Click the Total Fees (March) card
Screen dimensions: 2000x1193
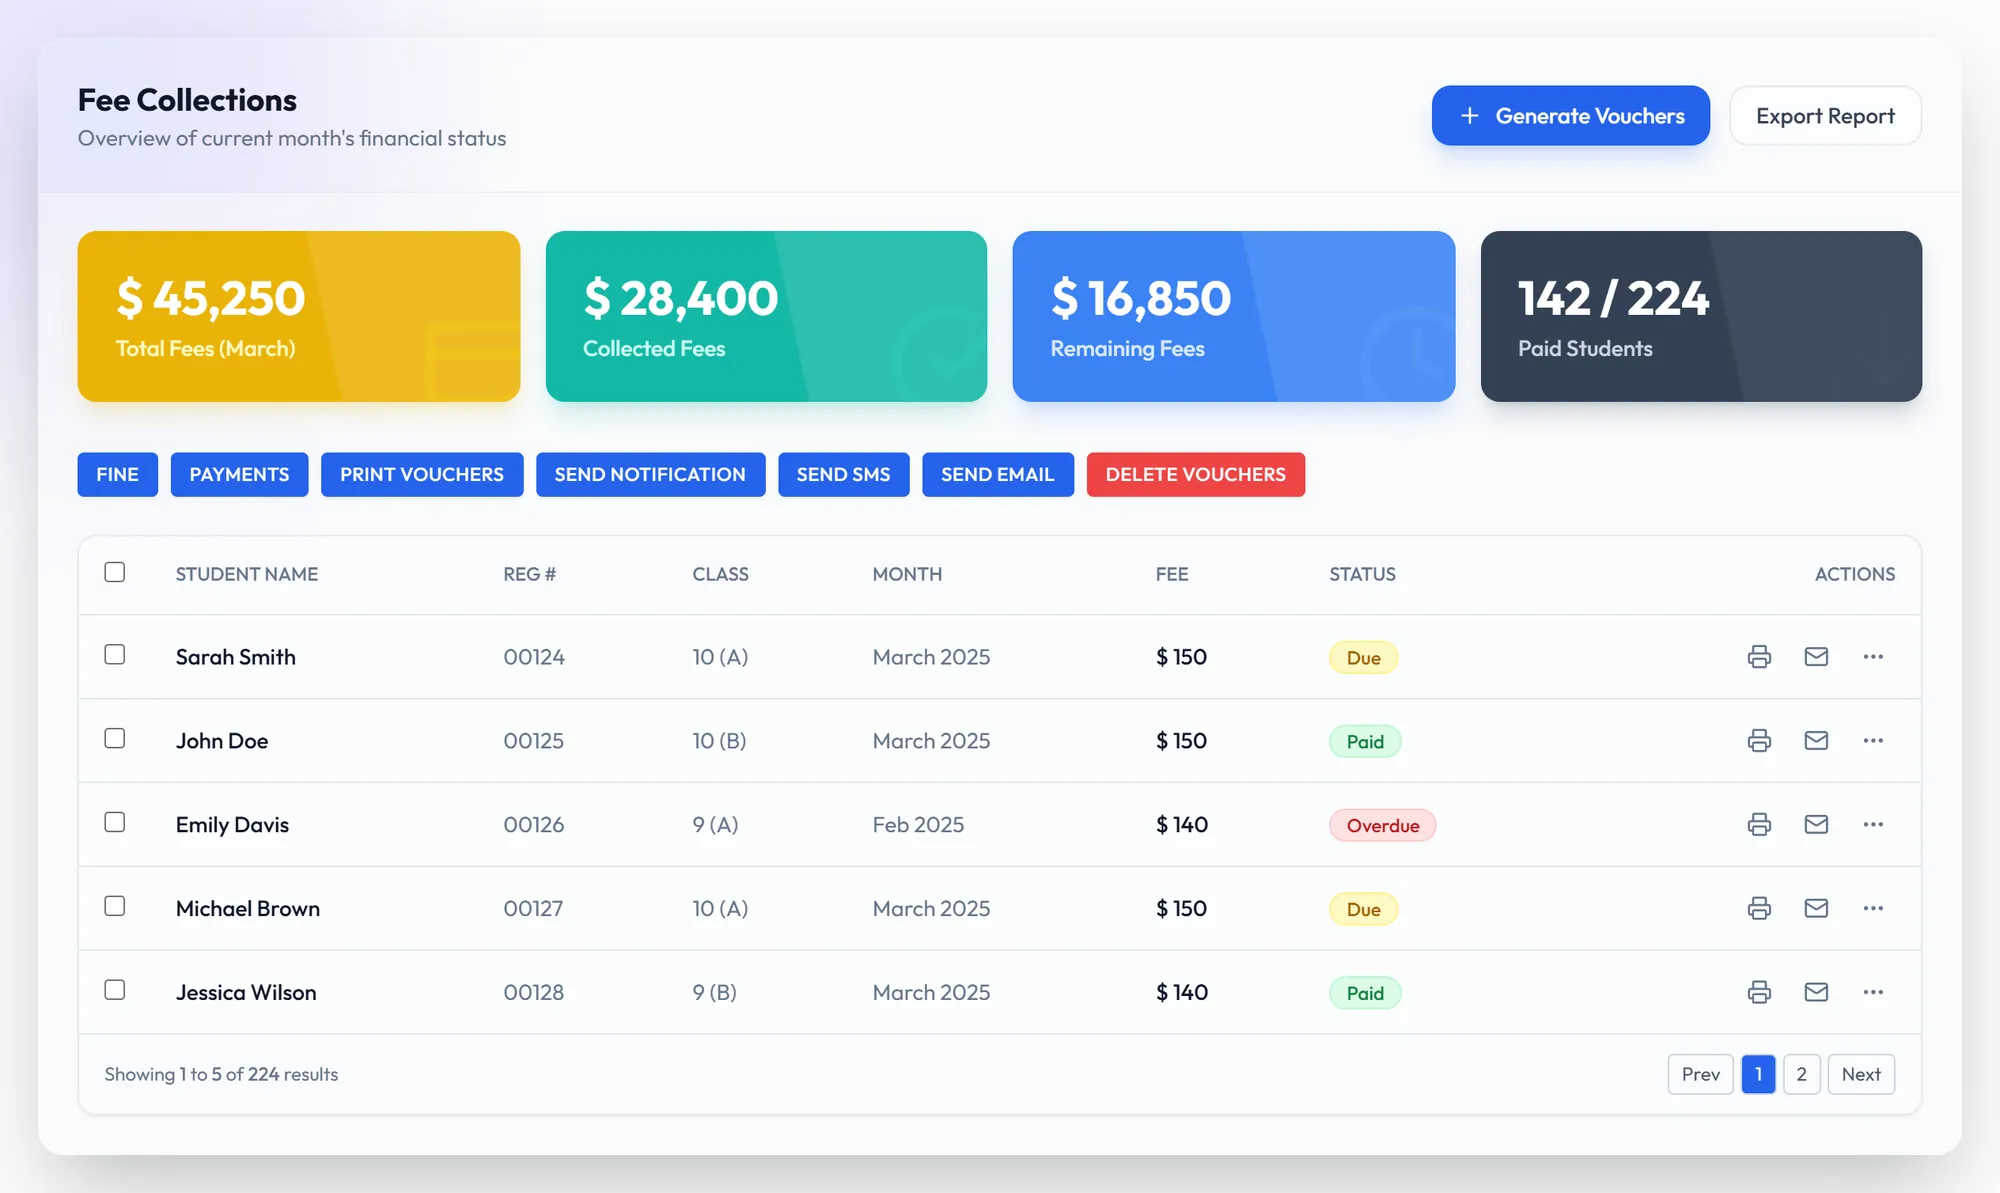click(x=299, y=317)
